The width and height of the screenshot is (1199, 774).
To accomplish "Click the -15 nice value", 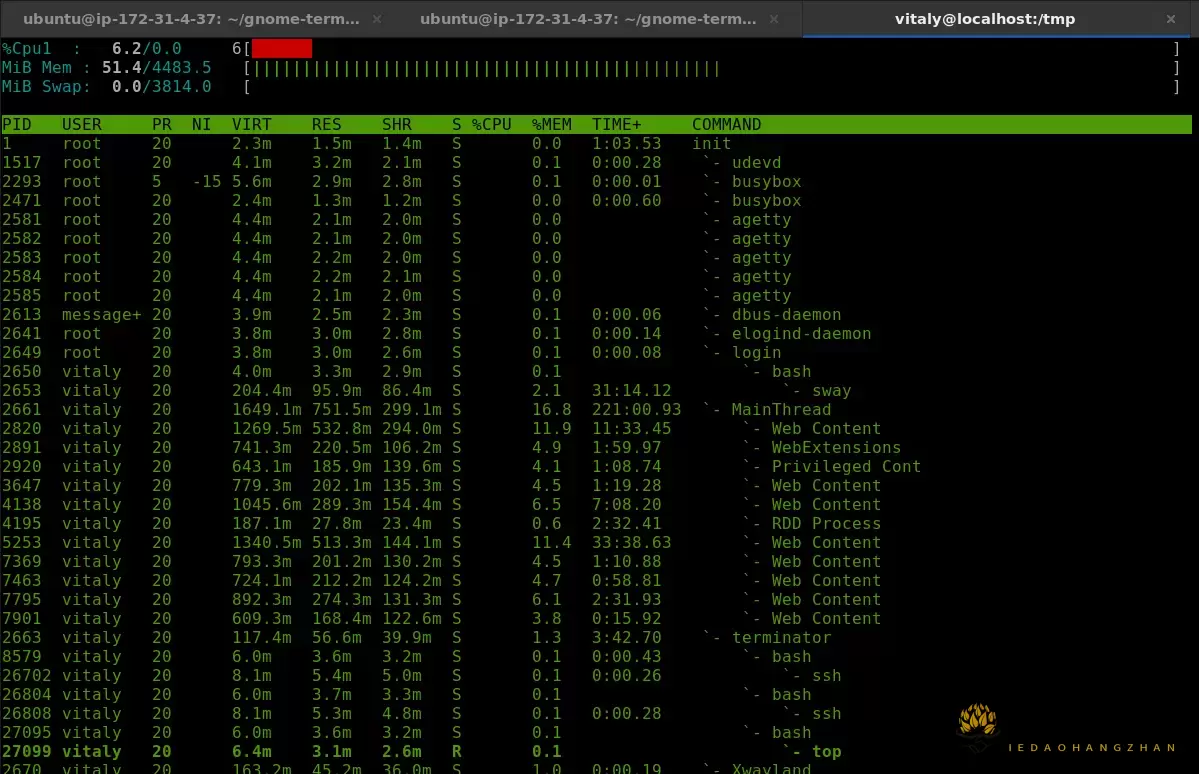I will 206,182.
